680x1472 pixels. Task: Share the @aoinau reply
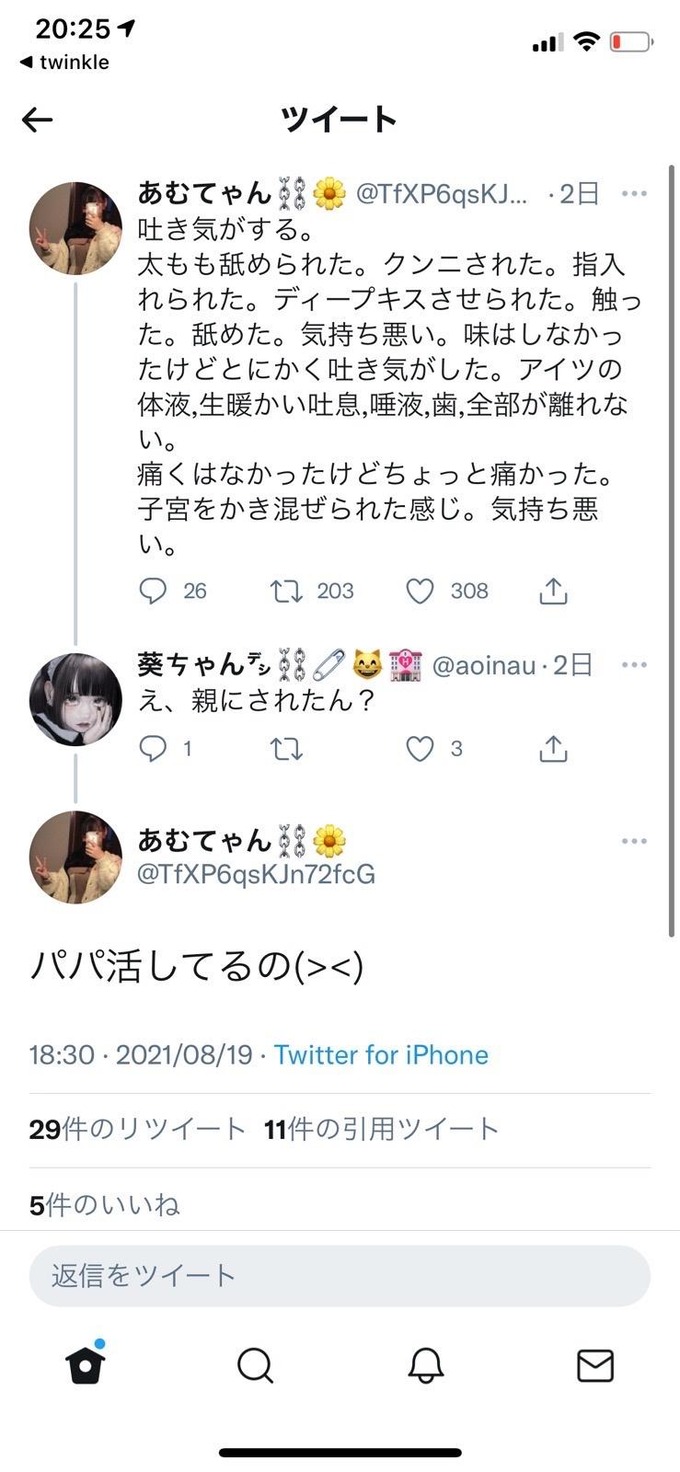(553, 748)
